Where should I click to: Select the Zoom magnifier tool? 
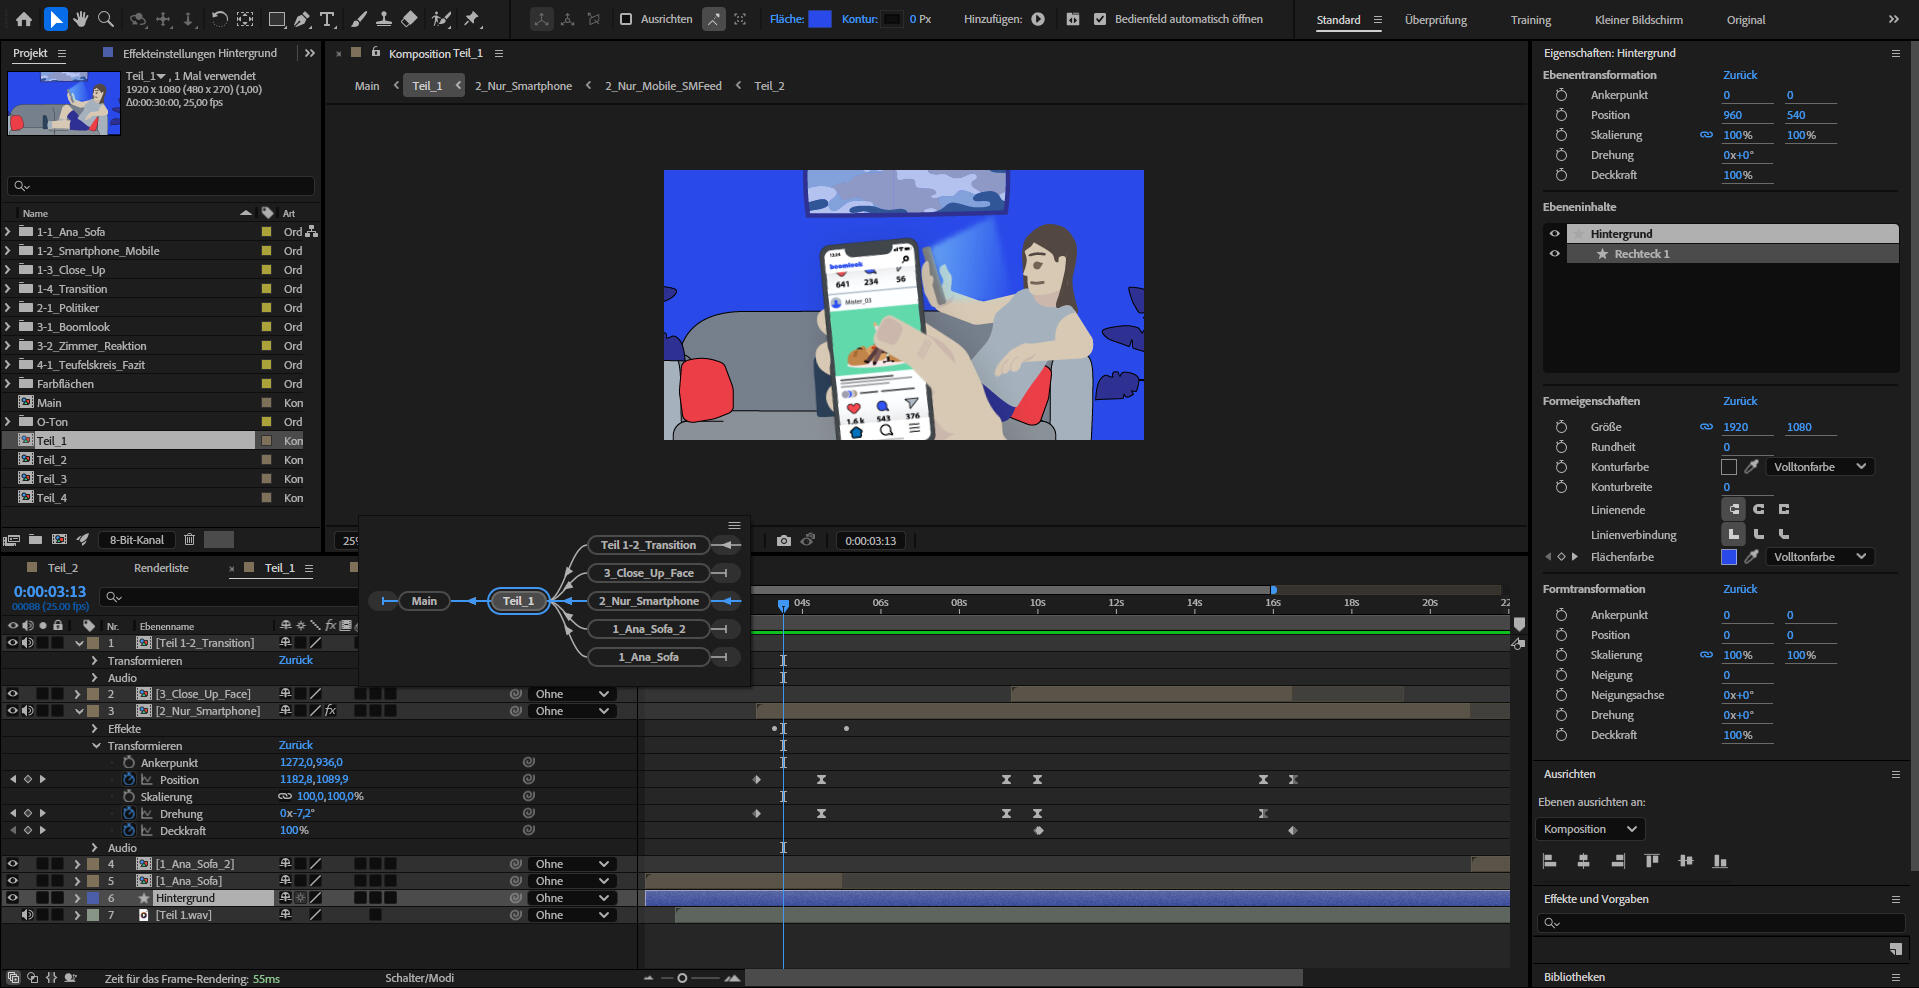105,19
